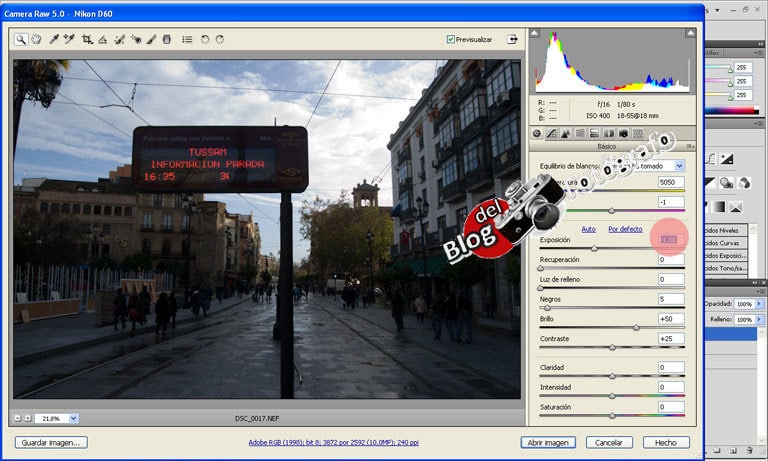
Task: Click the Brillo slider handle
Action: (636, 327)
